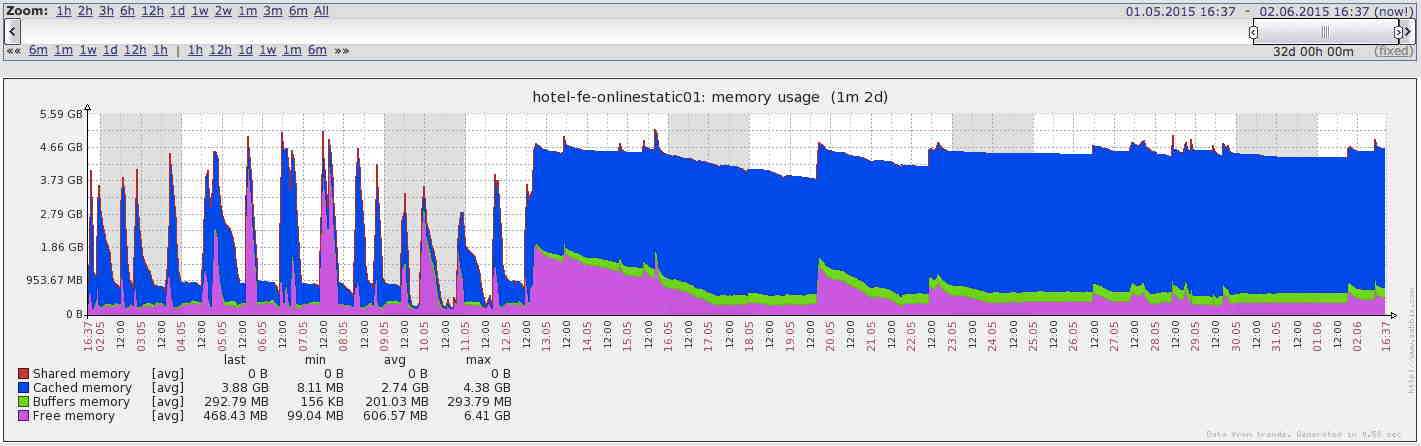The image size is (1421, 446).
Task: Click the »» jump-forward arrows
Action: [x=342, y=50]
